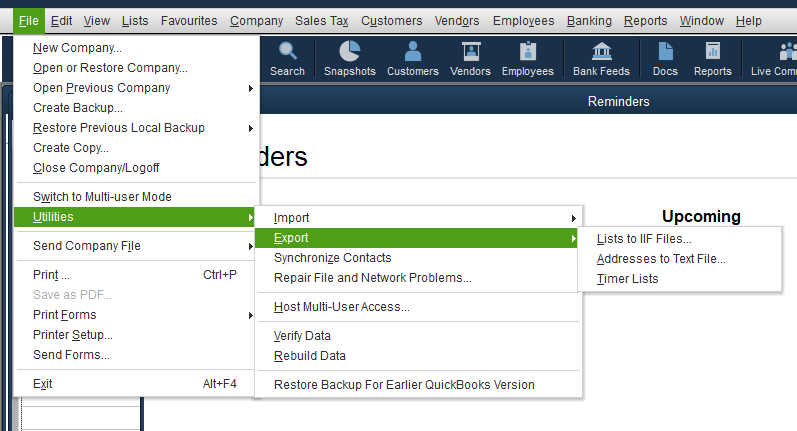
Task: Choose Addresses to Text File
Action: (661, 259)
